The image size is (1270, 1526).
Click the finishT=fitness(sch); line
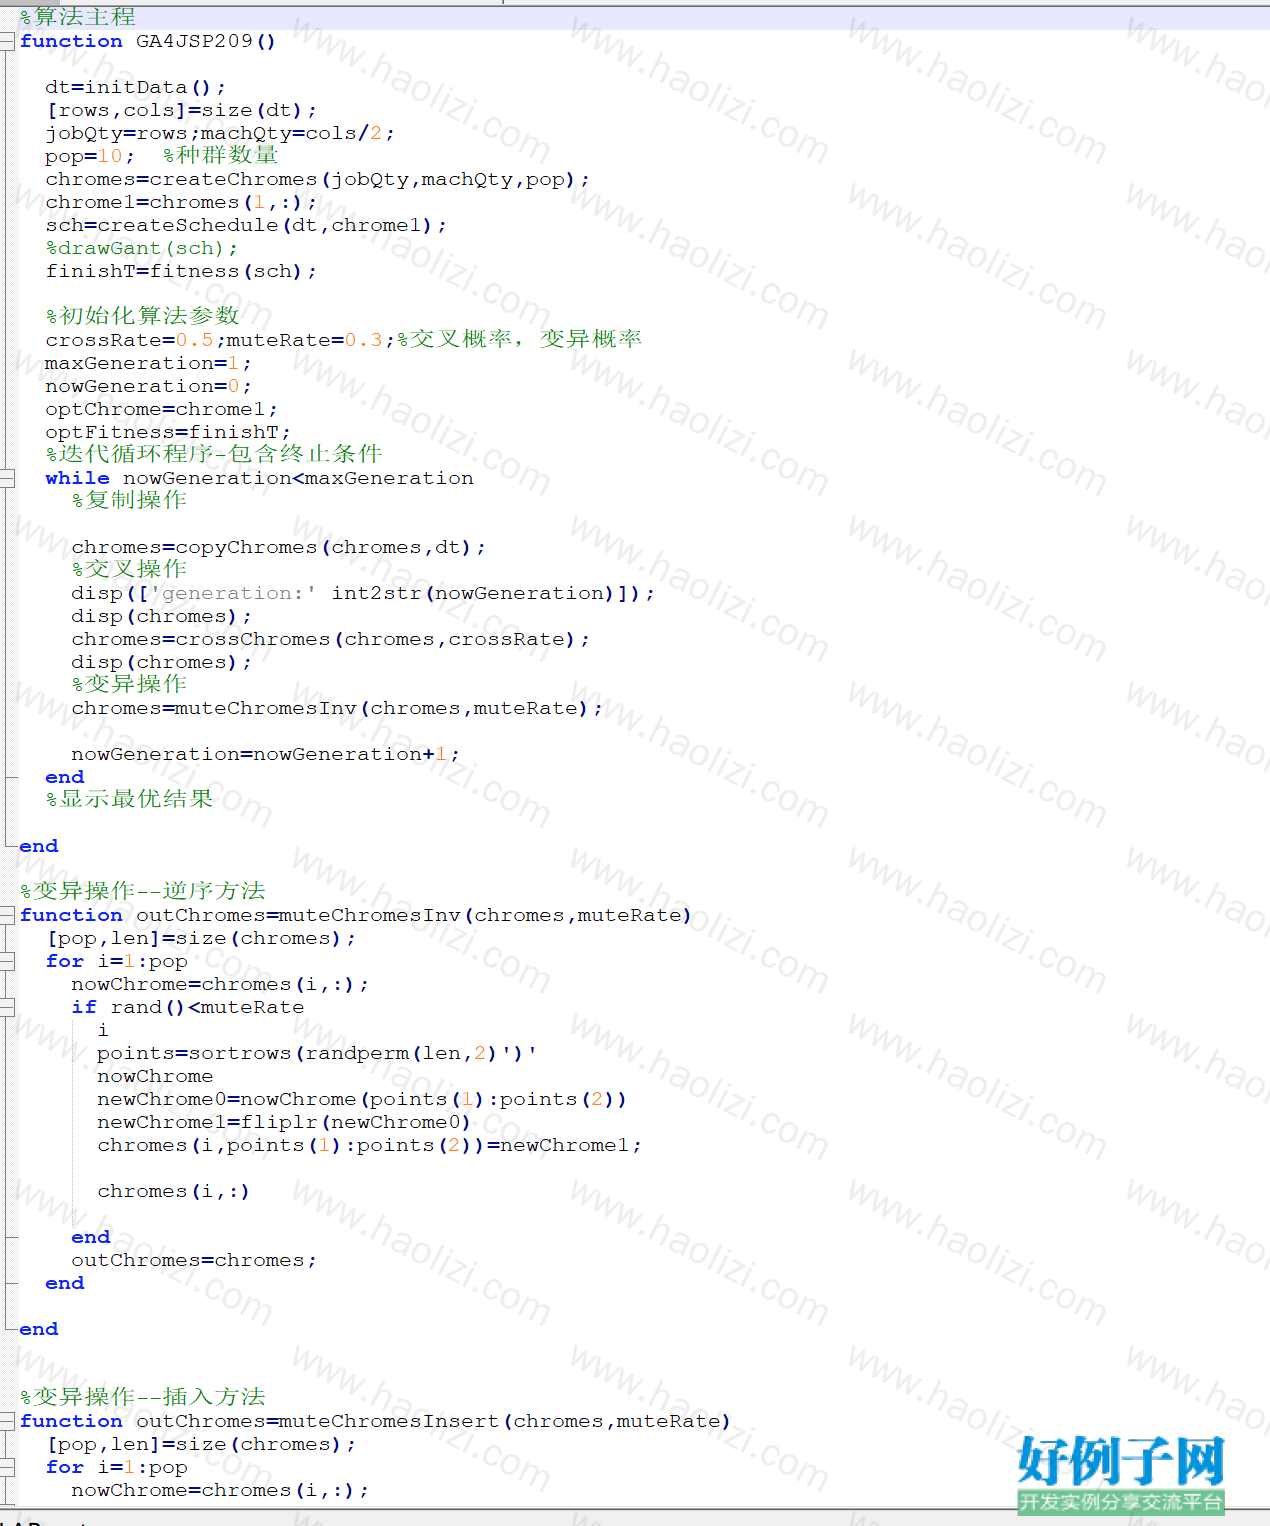pyautogui.click(x=182, y=271)
